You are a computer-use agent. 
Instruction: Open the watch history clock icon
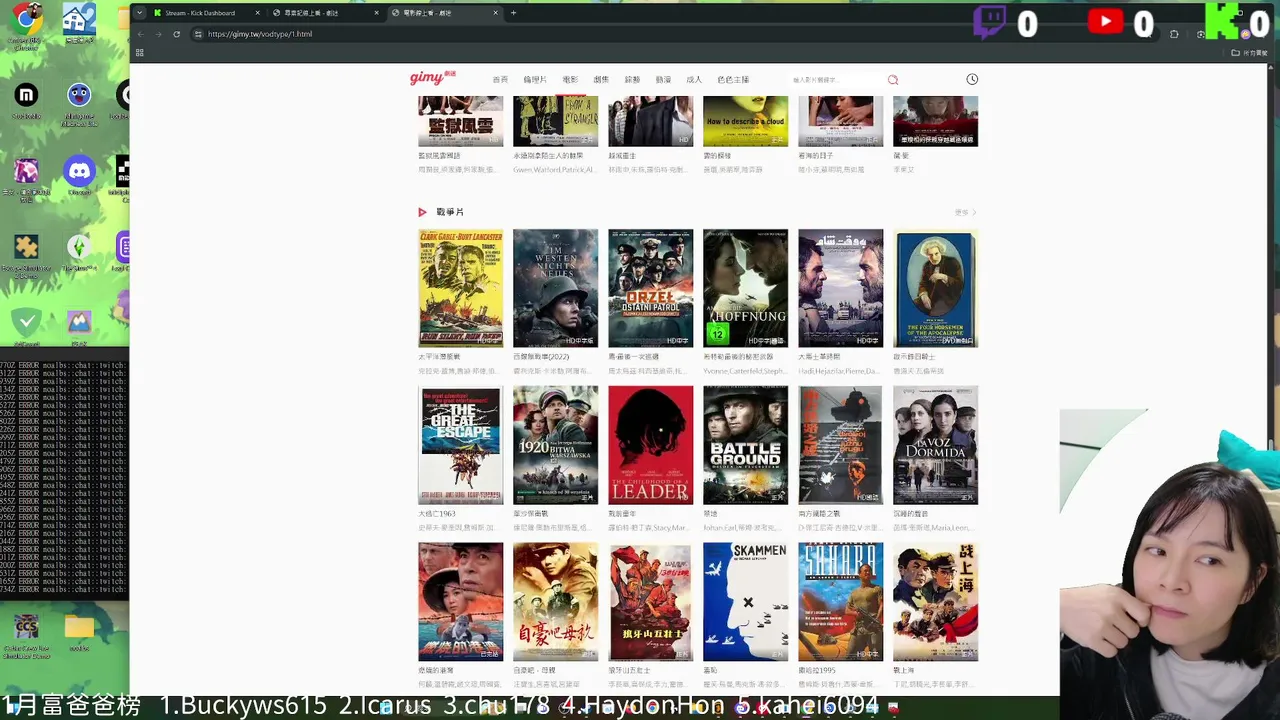point(972,79)
